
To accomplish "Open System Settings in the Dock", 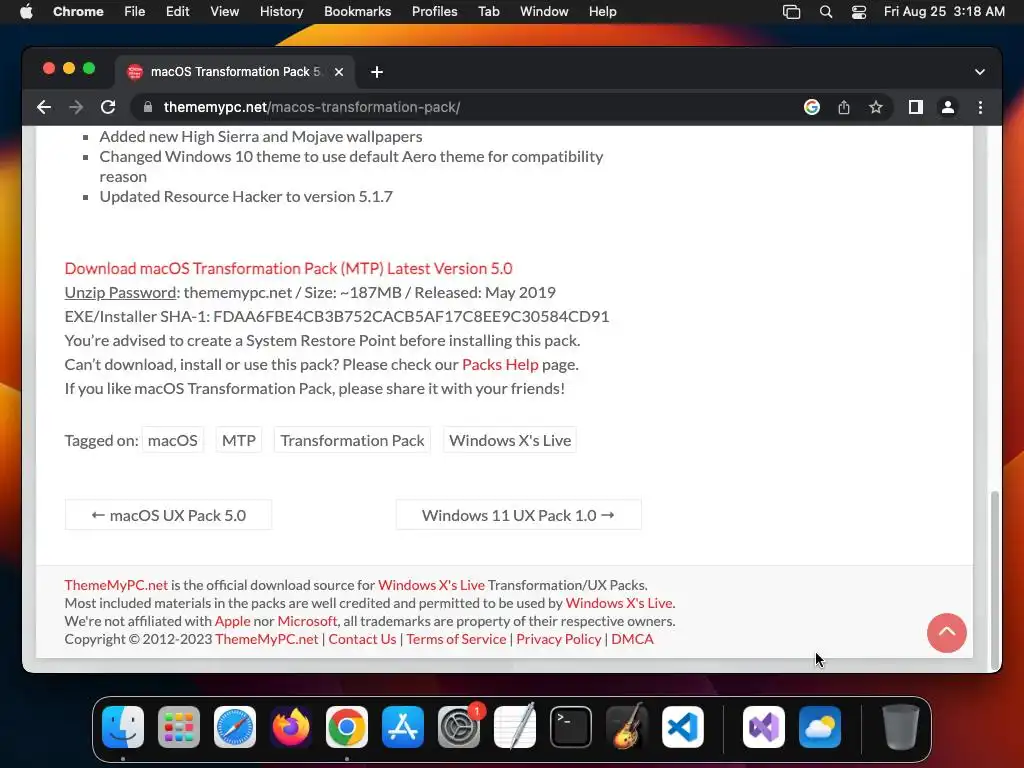I will pos(458,727).
